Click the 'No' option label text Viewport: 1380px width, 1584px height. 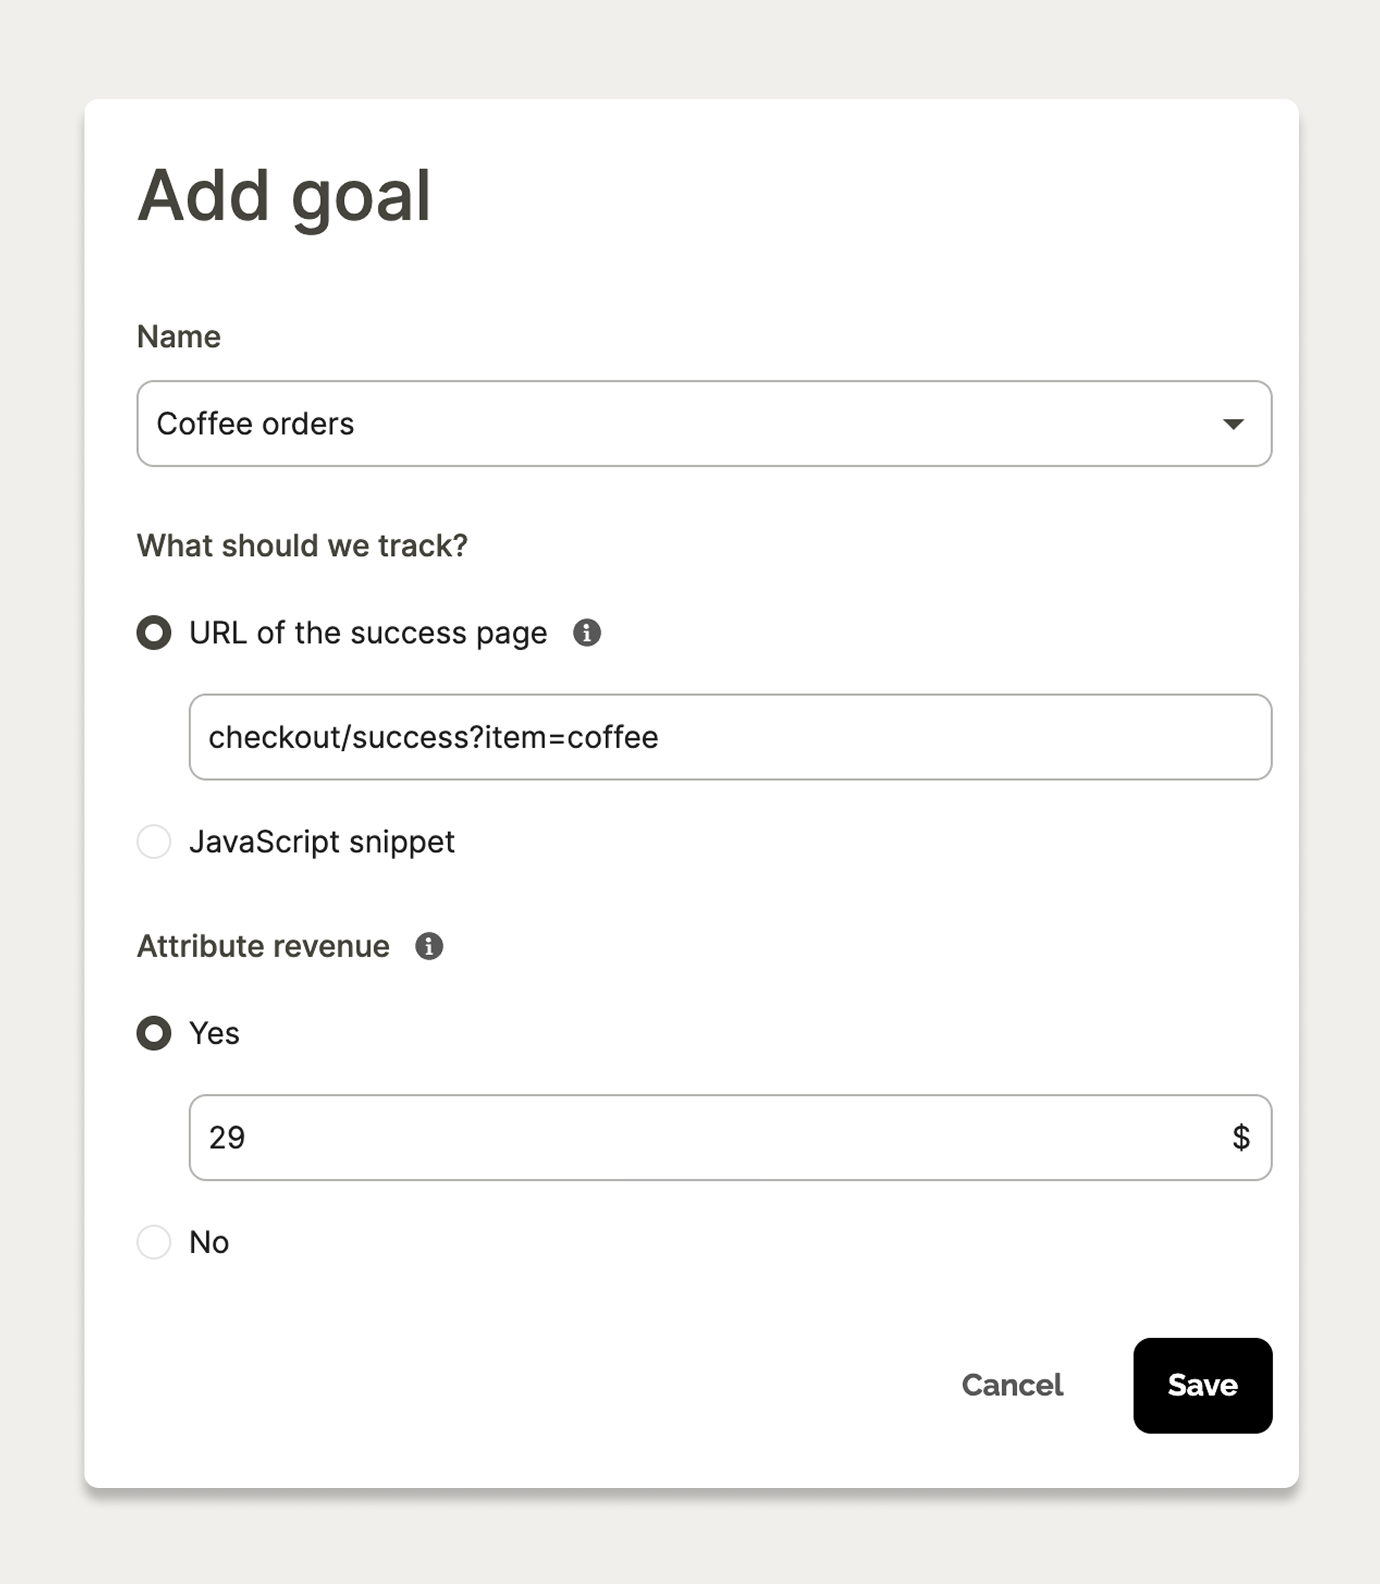pos(209,1242)
